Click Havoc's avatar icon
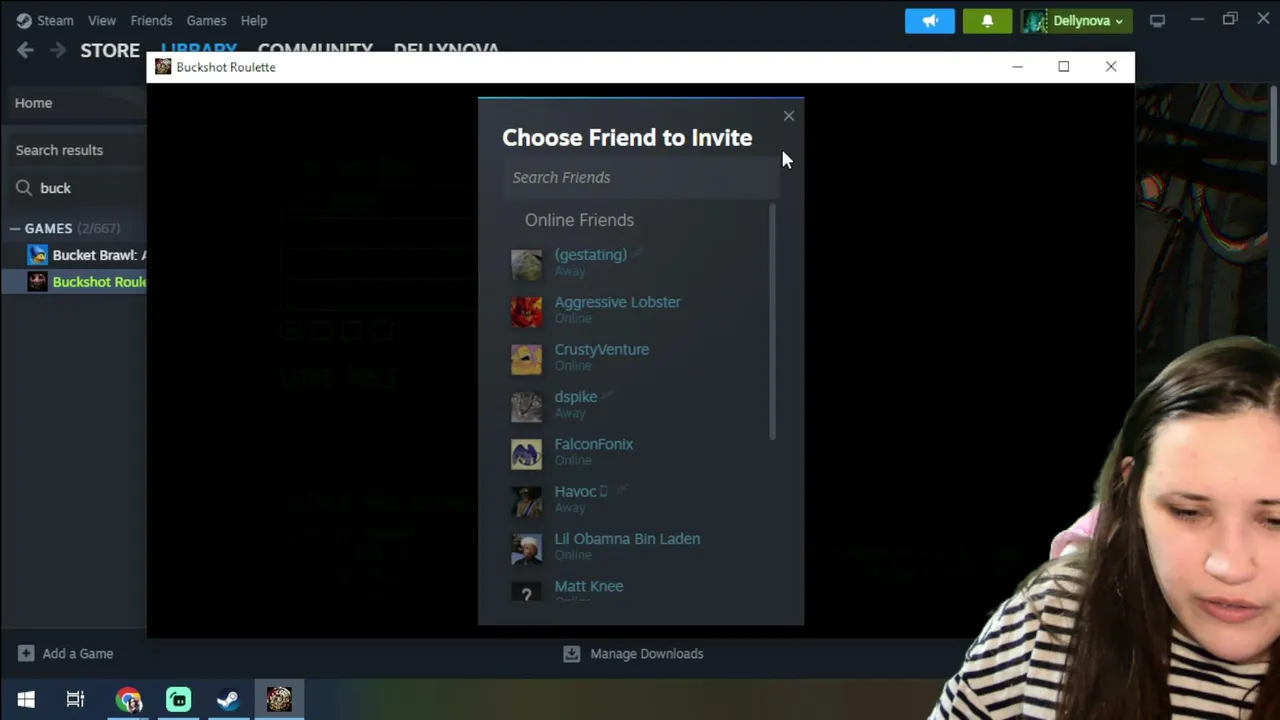 (526, 501)
